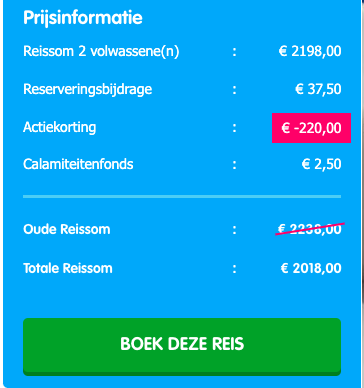364x388 pixels.
Task: Click the Calamiteitenfonds label
Action: [x=78, y=164]
